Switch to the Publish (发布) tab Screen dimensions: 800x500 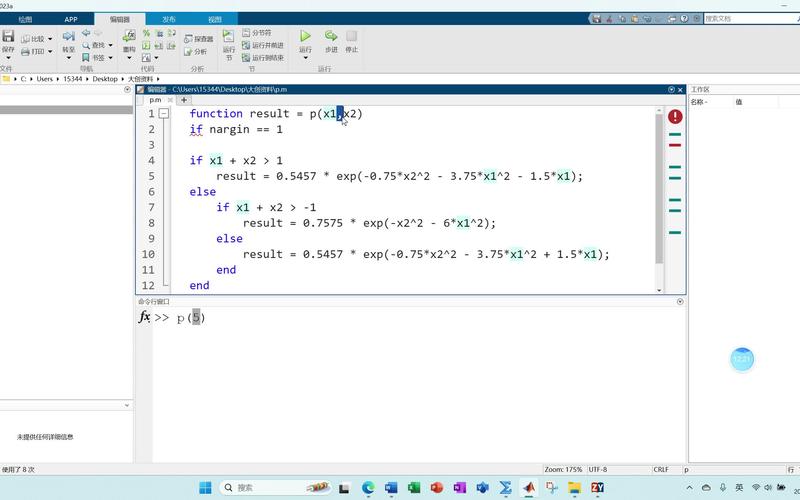point(167,19)
